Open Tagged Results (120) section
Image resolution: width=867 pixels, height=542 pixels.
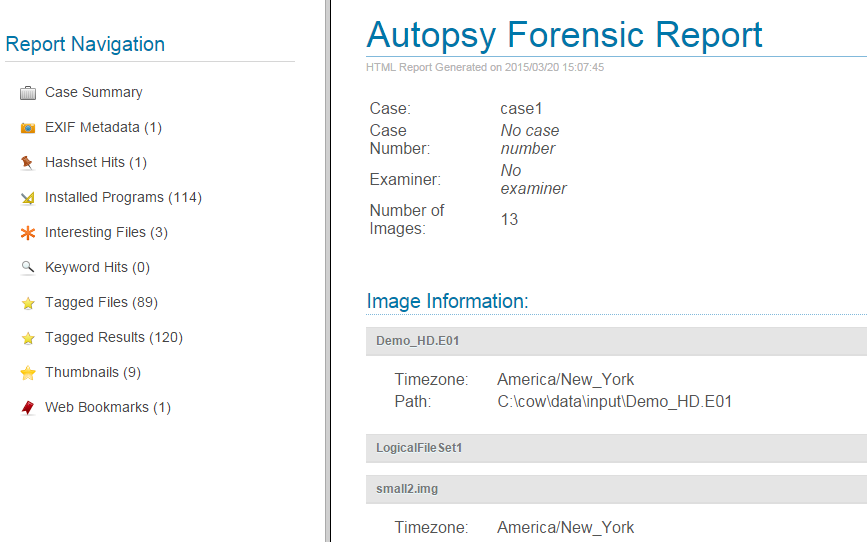coord(114,337)
